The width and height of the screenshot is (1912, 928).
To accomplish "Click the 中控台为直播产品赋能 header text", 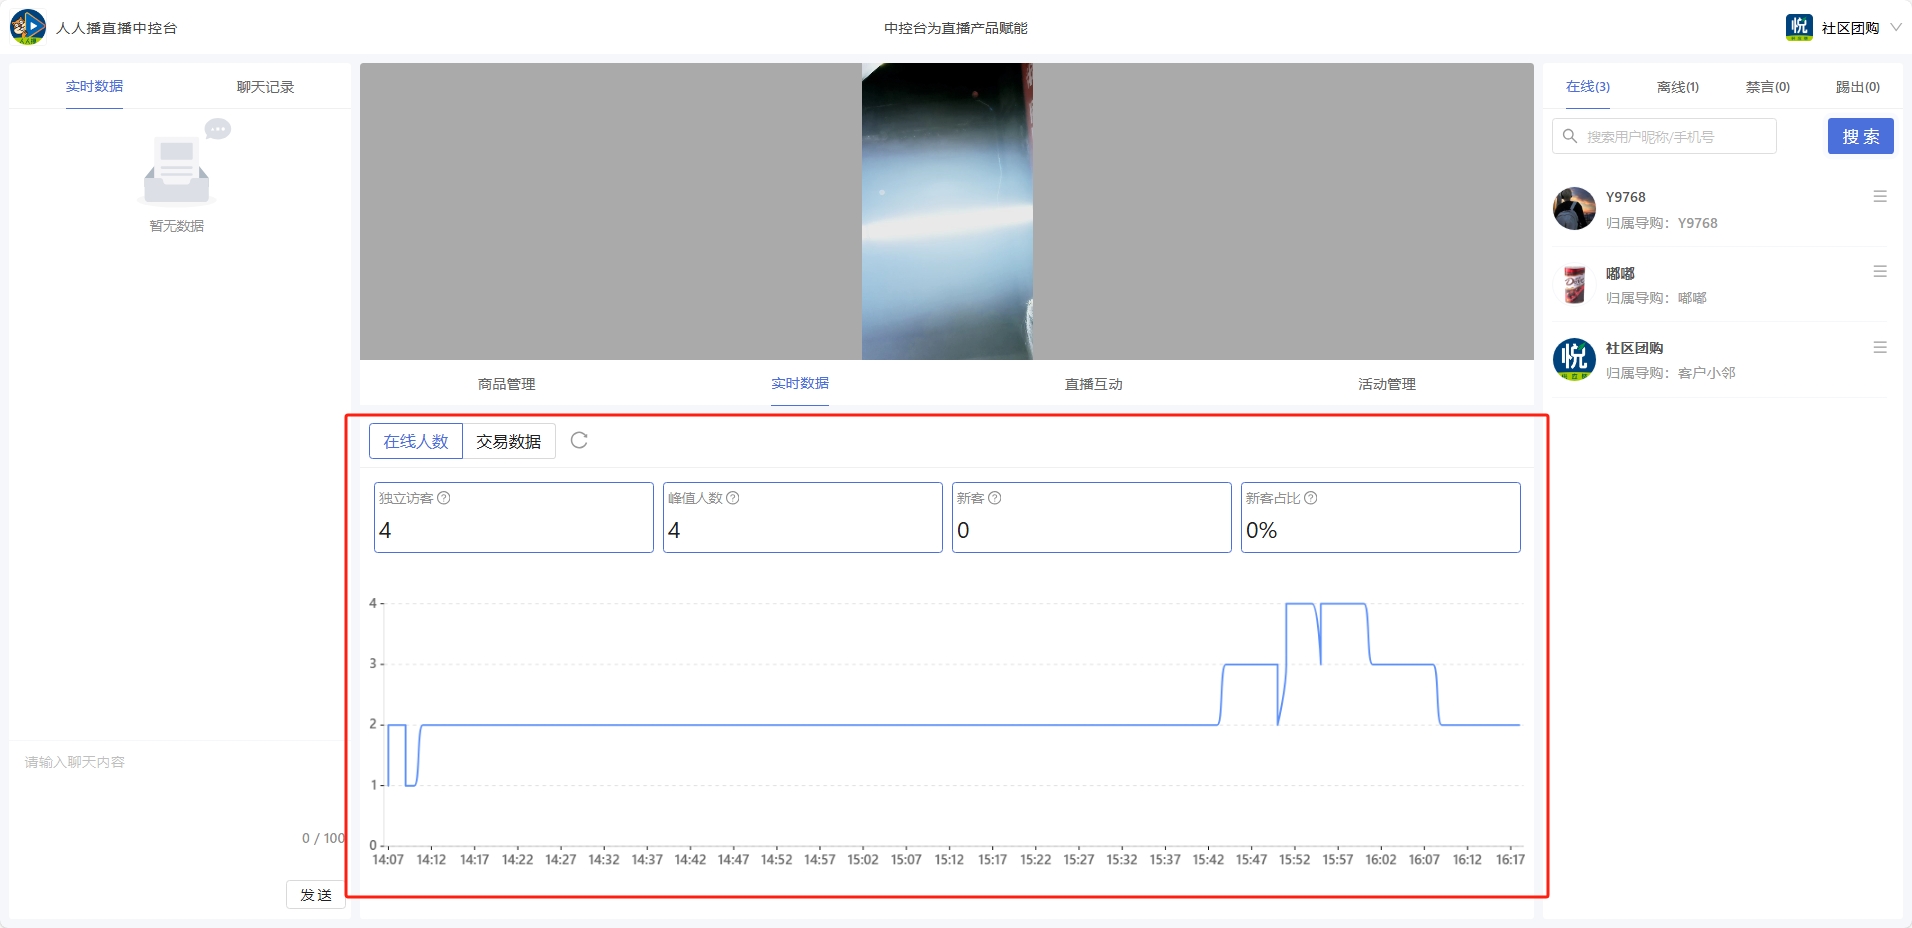I will pyautogui.click(x=956, y=28).
